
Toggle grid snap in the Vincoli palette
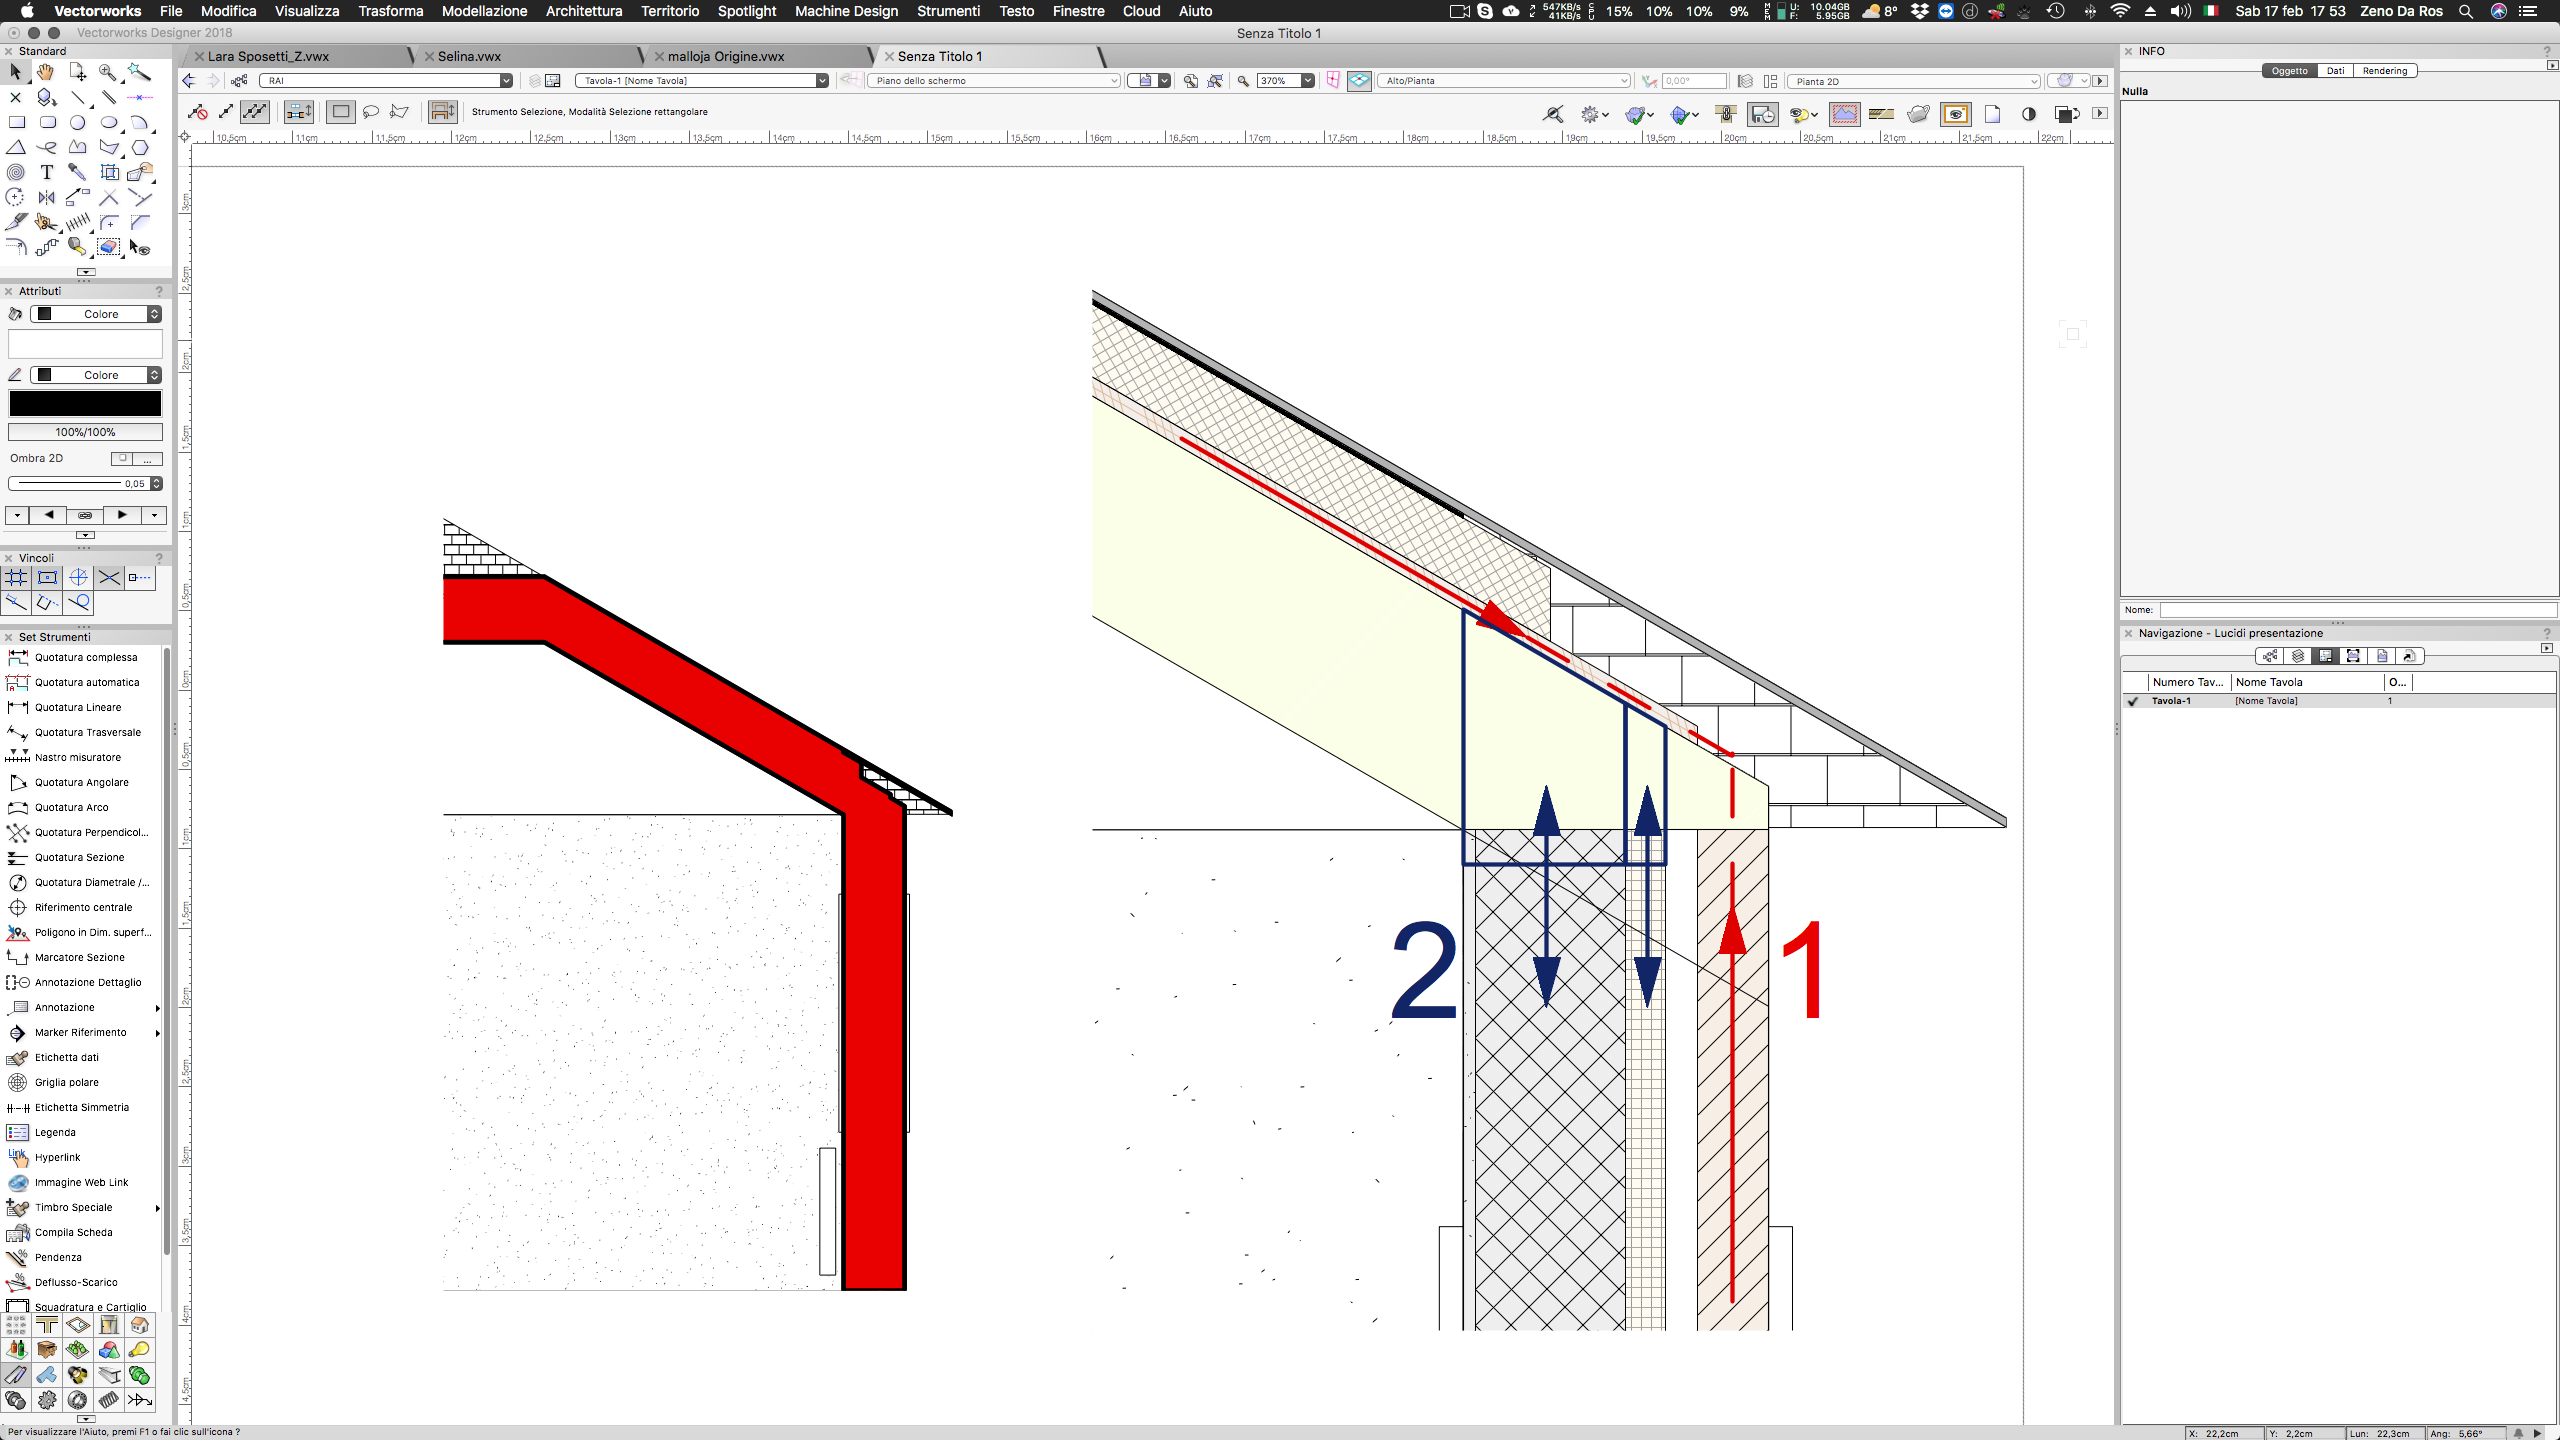tap(16, 577)
